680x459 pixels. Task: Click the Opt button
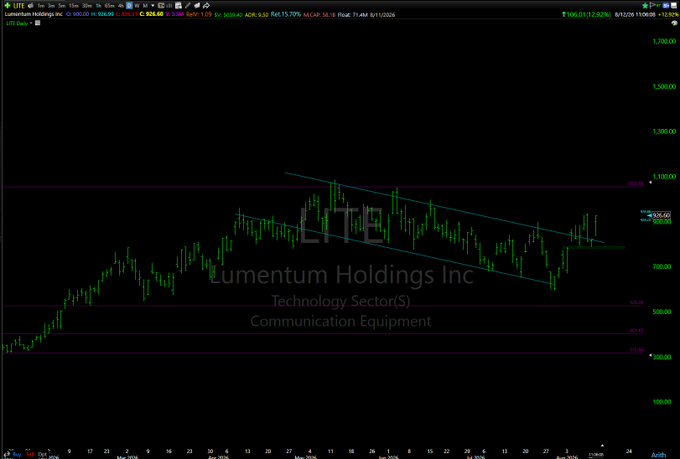pyautogui.click(x=42, y=454)
